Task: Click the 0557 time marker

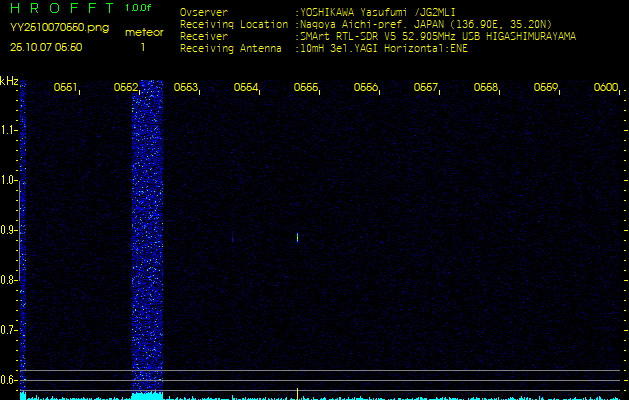Action: [426, 87]
